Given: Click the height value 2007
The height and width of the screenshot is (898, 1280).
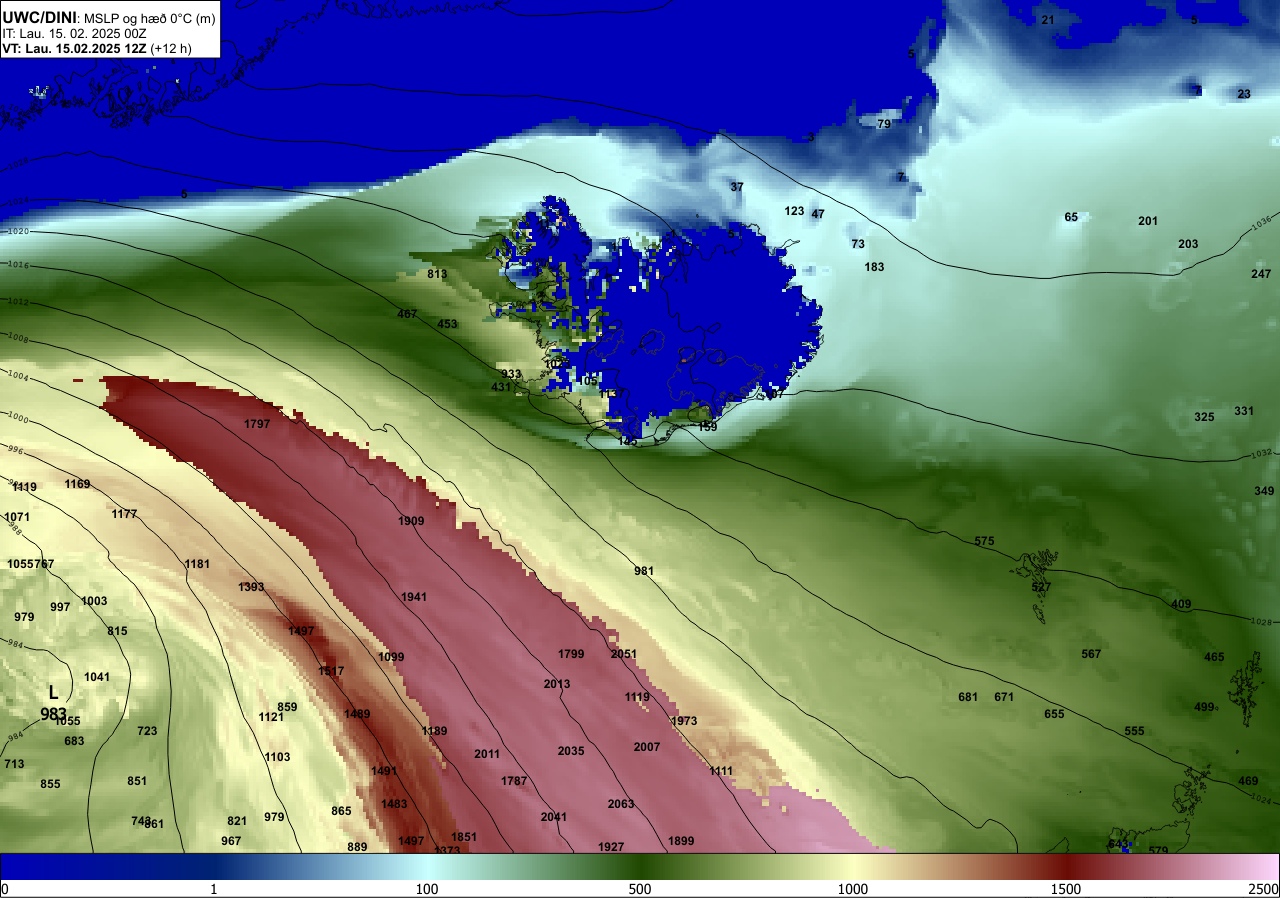Looking at the screenshot, I should coord(647,747).
